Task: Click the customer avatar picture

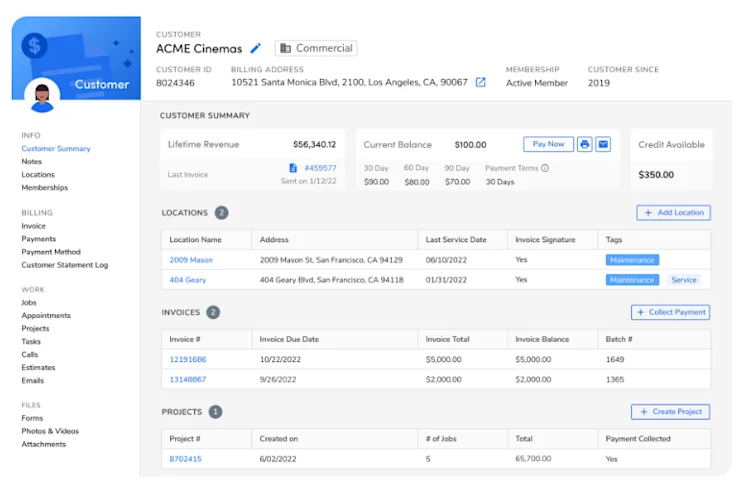Action: (42, 96)
